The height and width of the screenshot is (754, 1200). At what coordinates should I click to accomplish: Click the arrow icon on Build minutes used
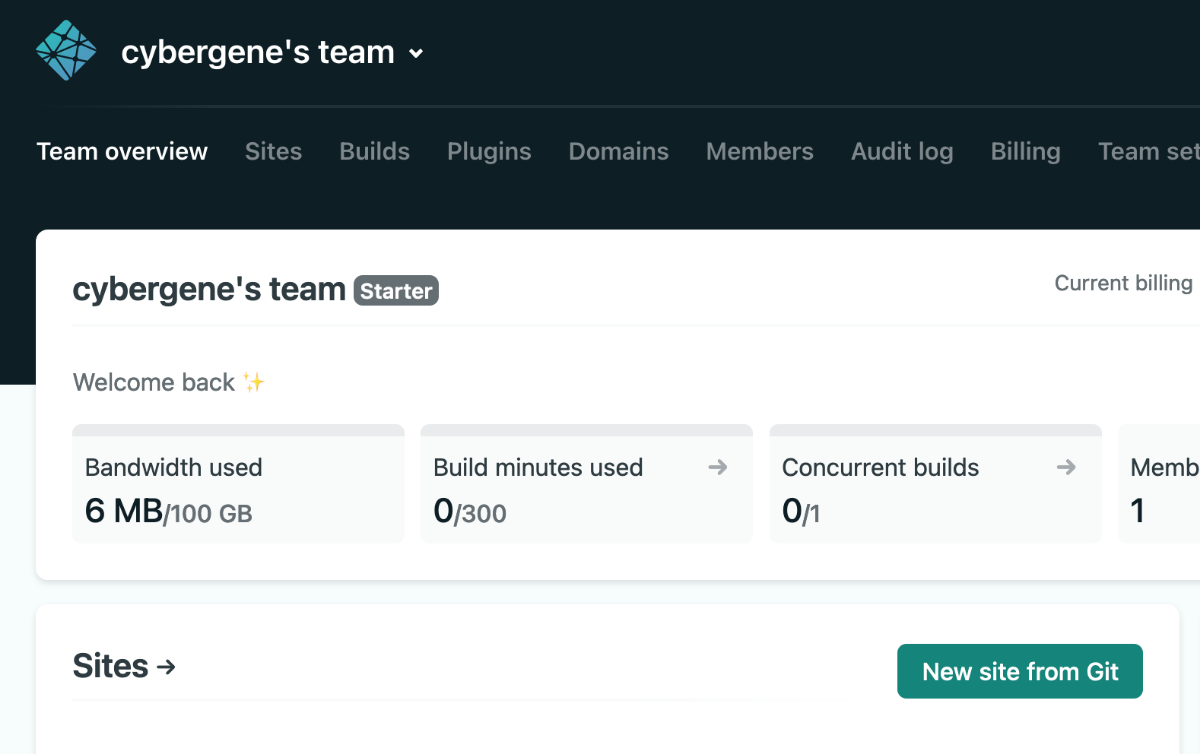click(x=718, y=466)
